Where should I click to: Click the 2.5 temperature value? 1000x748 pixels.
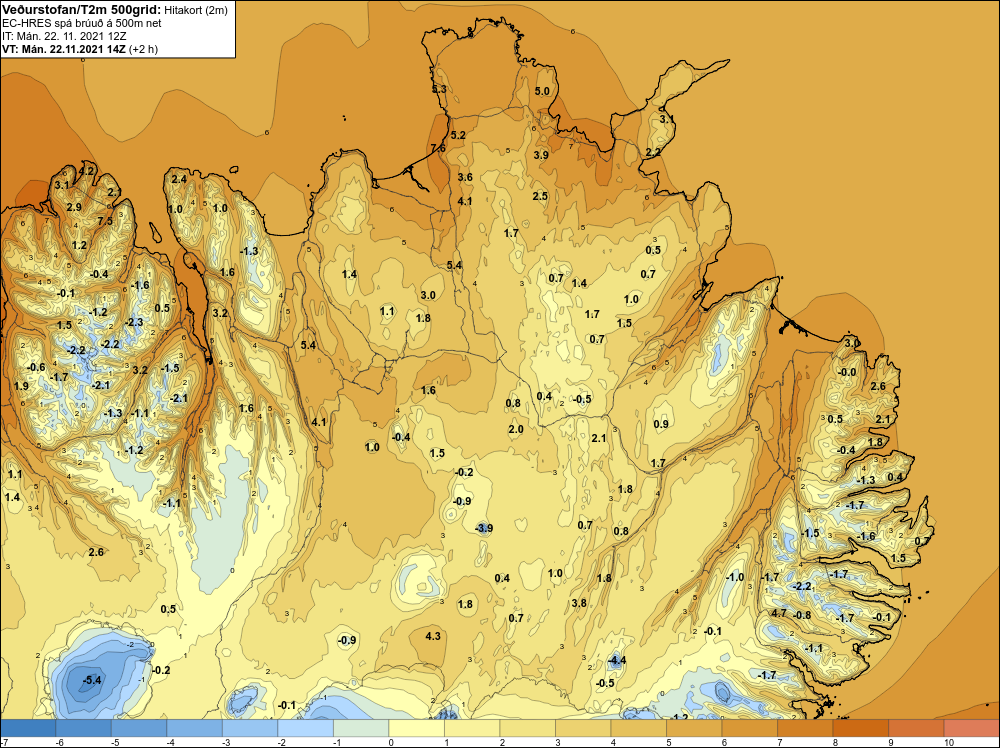[540, 196]
